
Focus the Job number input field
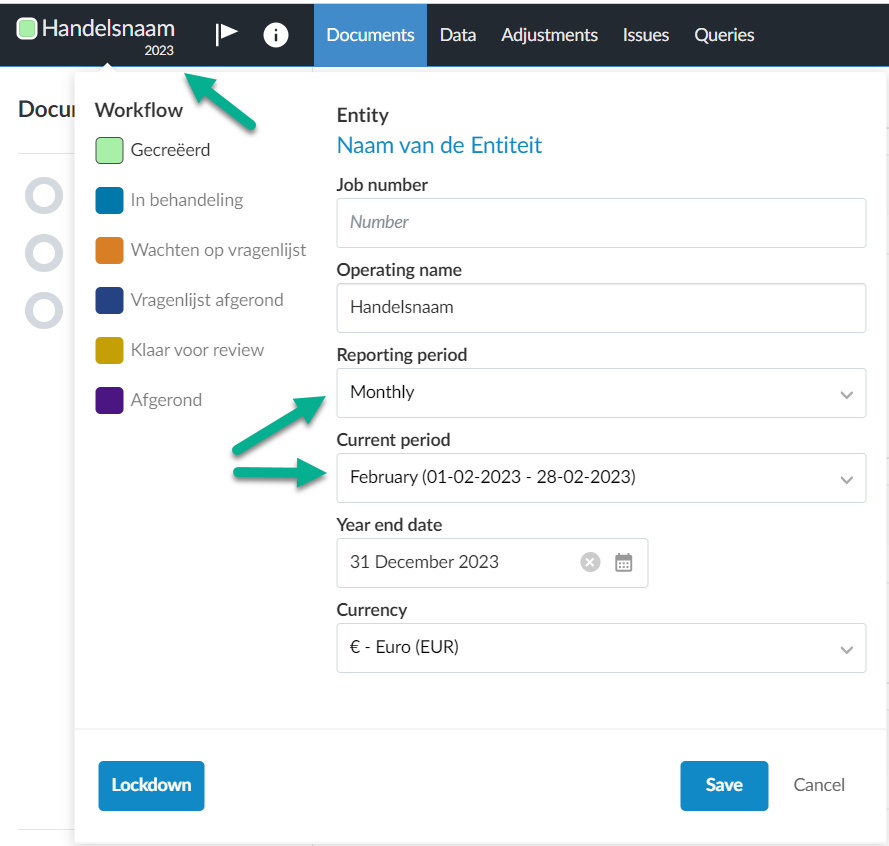click(601, 223)
